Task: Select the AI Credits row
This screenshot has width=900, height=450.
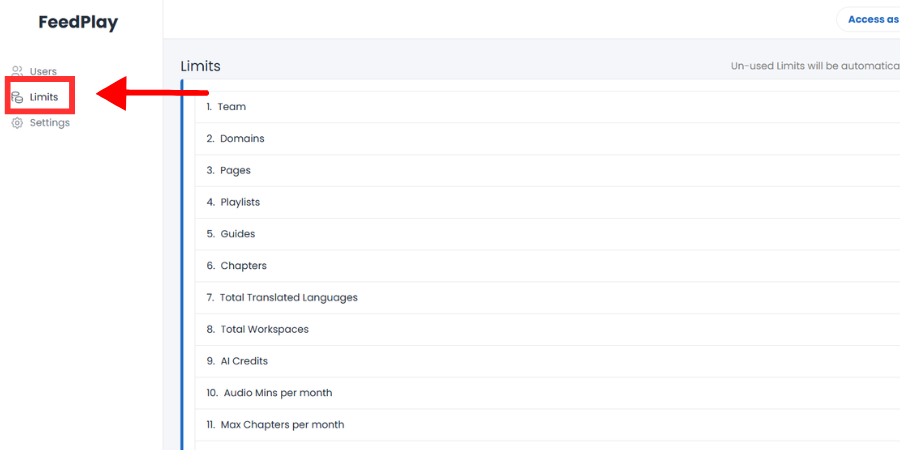Action: click(547, 362)
